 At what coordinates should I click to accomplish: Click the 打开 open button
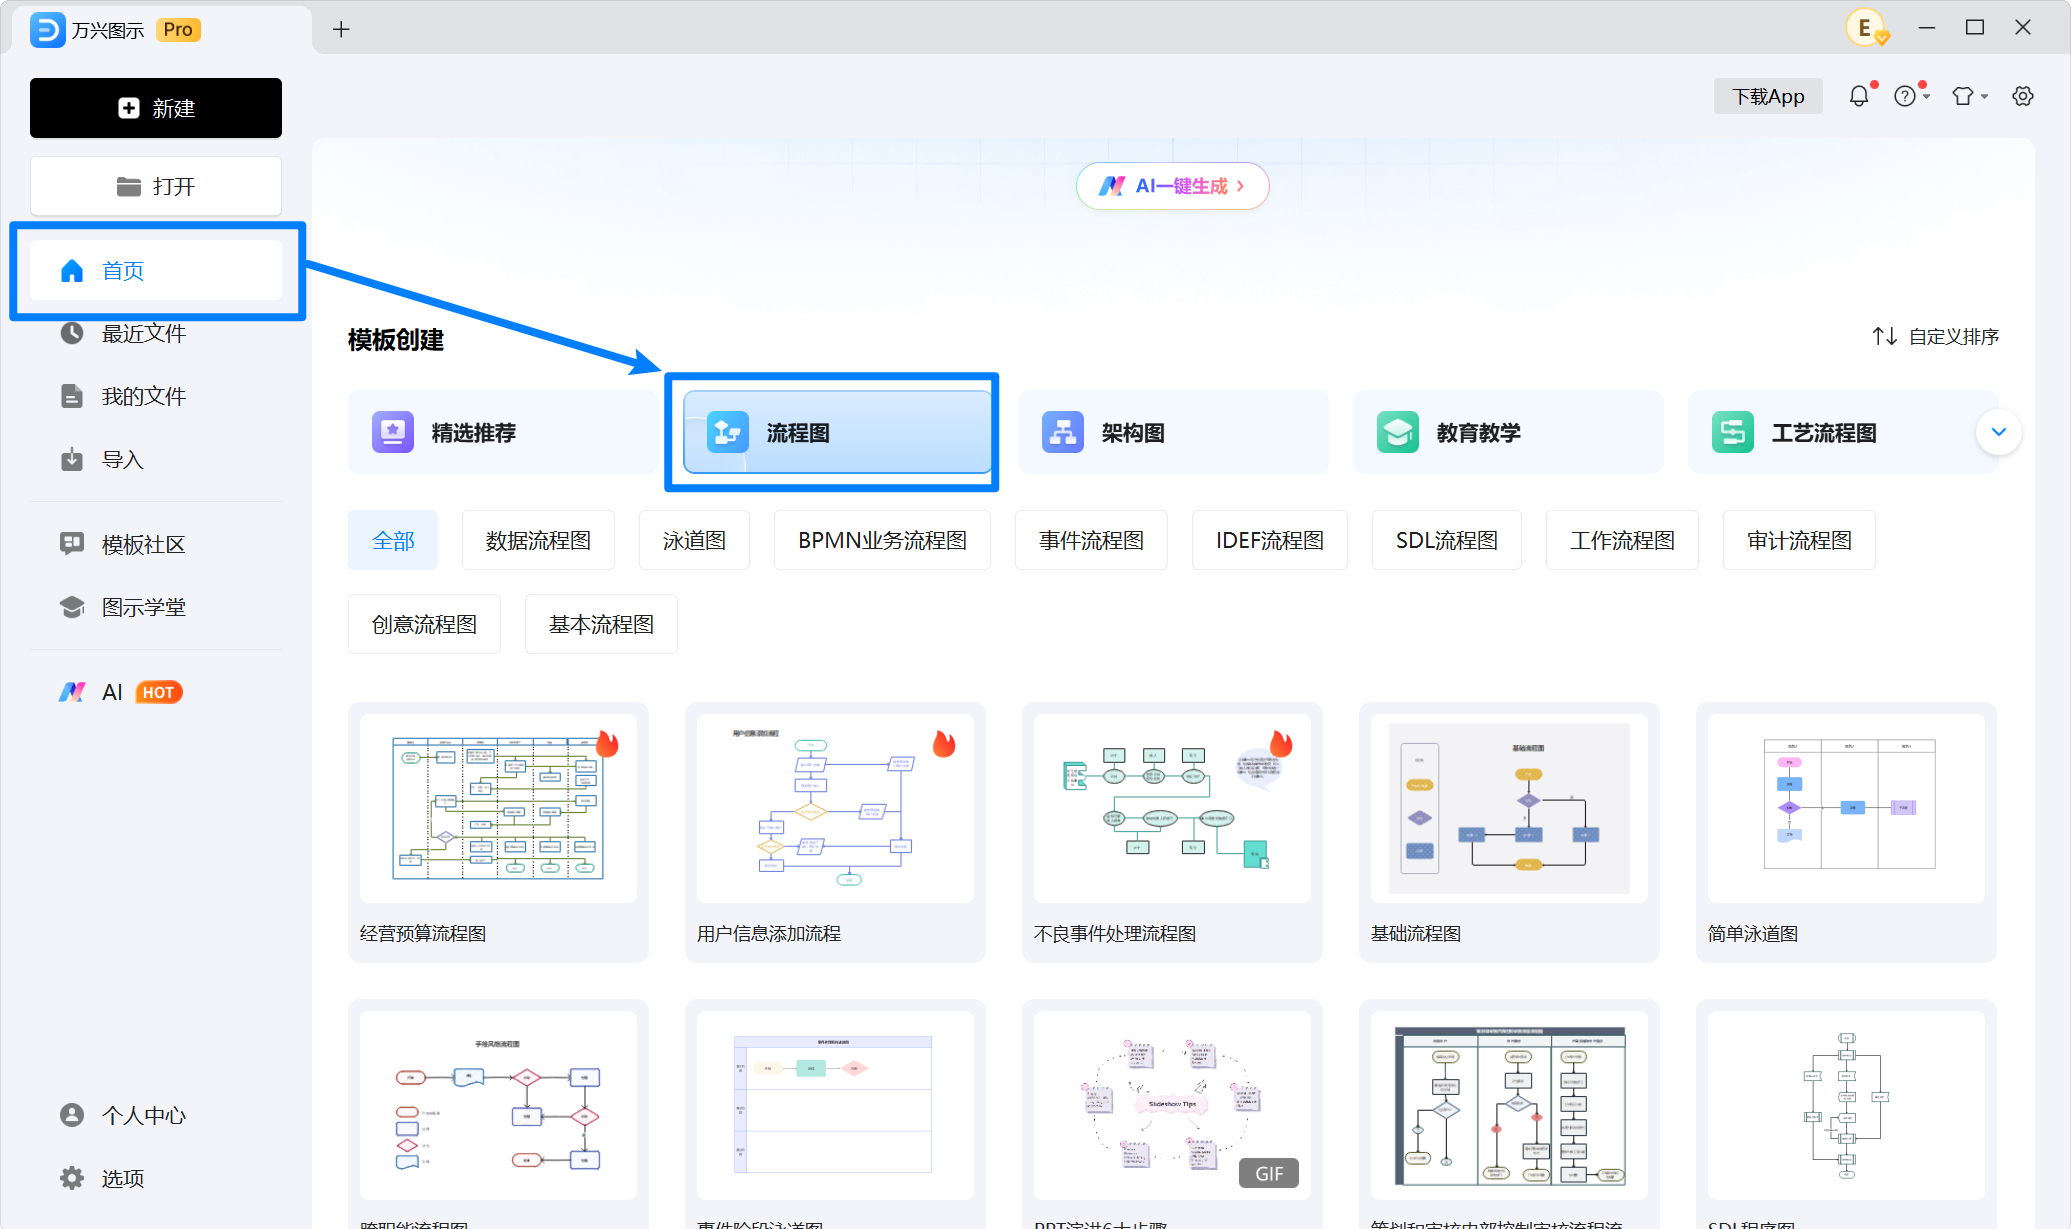tap(156, 186)
